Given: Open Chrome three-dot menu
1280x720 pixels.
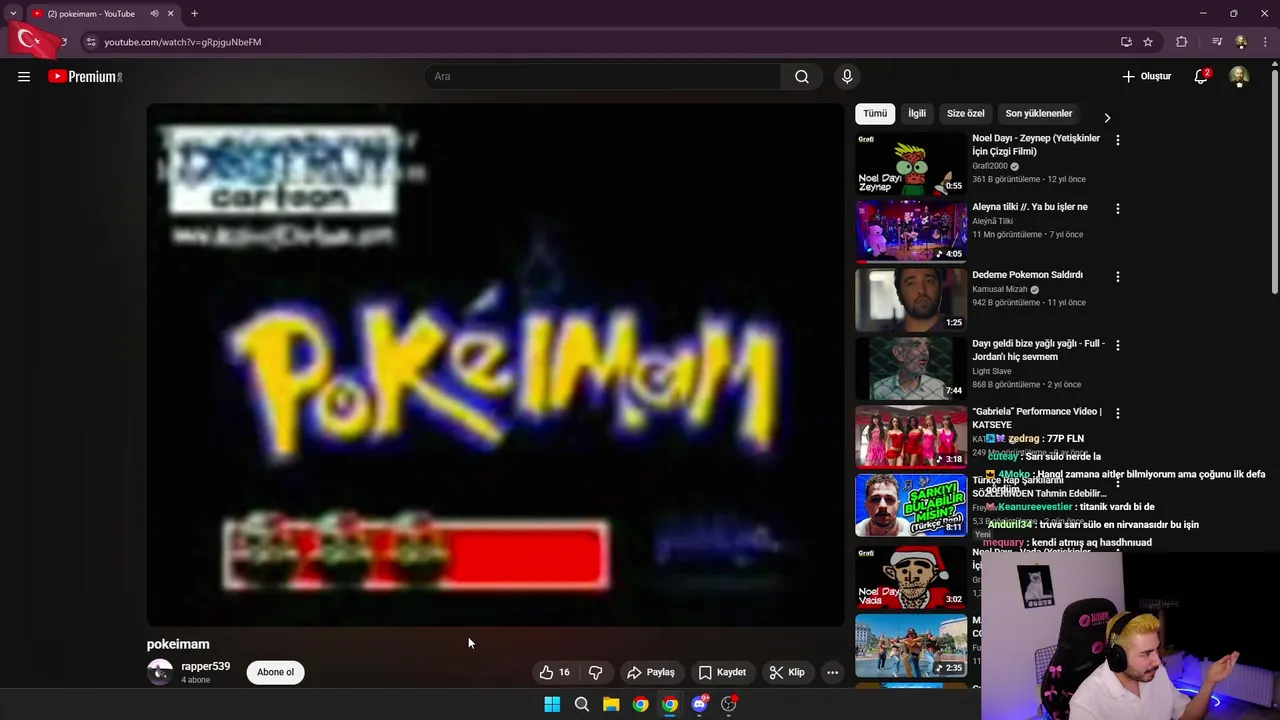Looking at the screenshot, I should pos(1266,42).
